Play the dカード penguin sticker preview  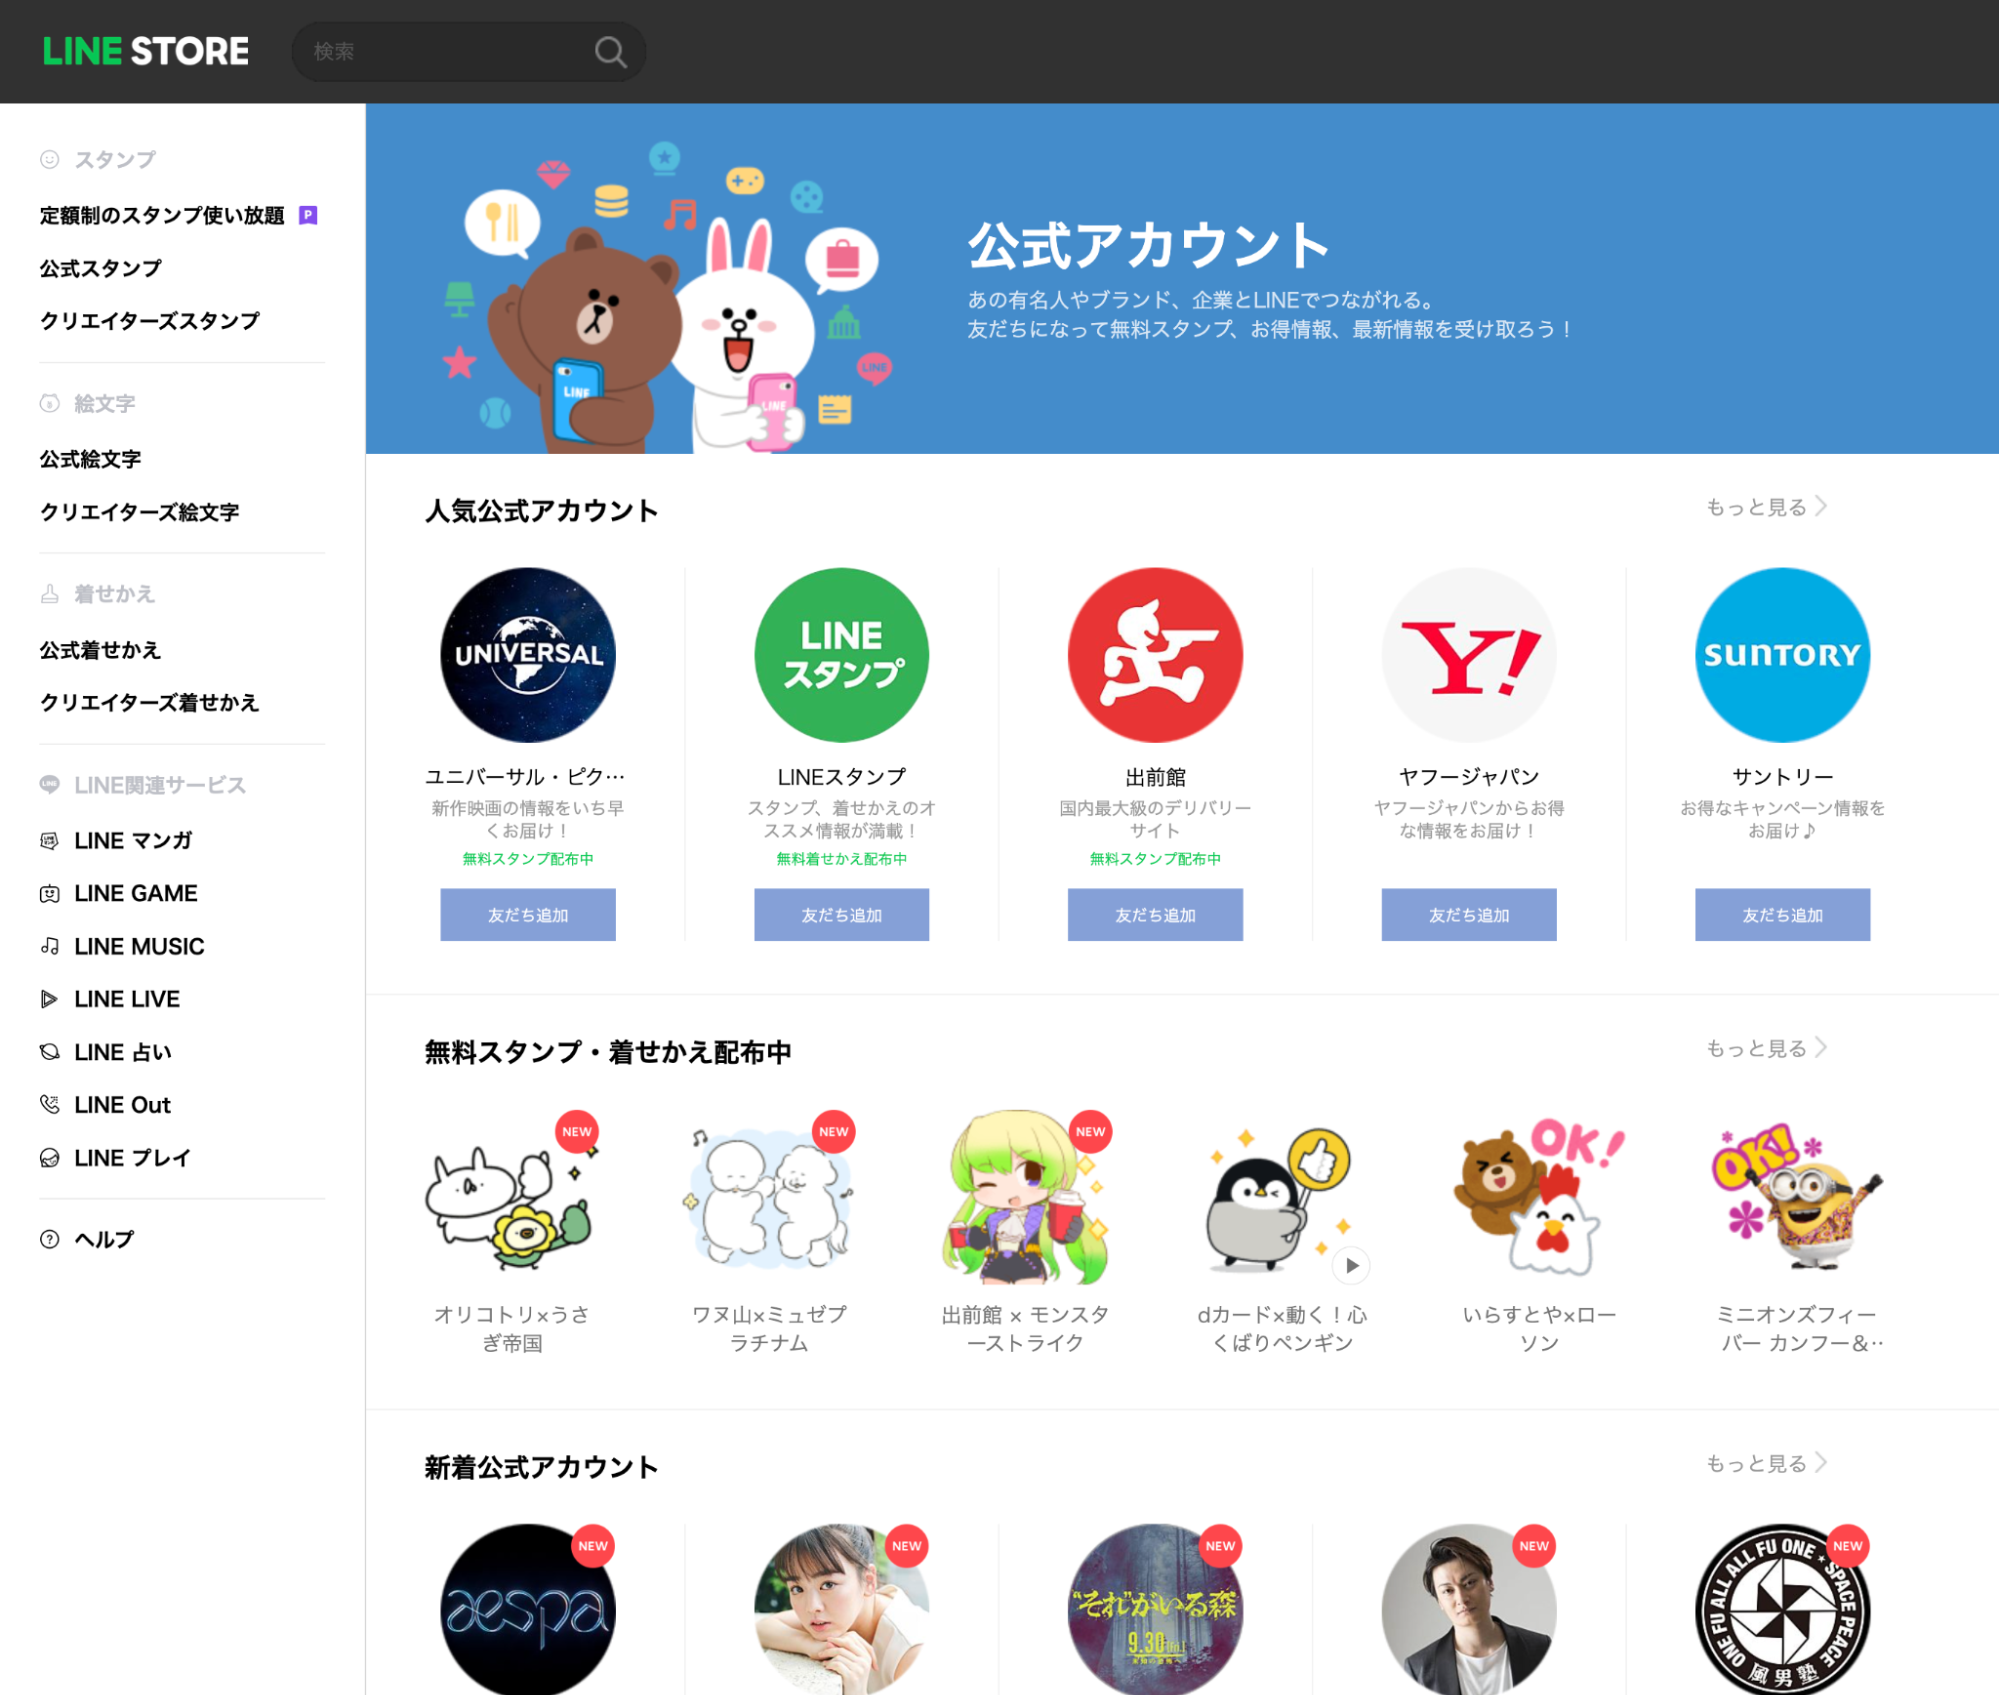click(1352, 1265)
